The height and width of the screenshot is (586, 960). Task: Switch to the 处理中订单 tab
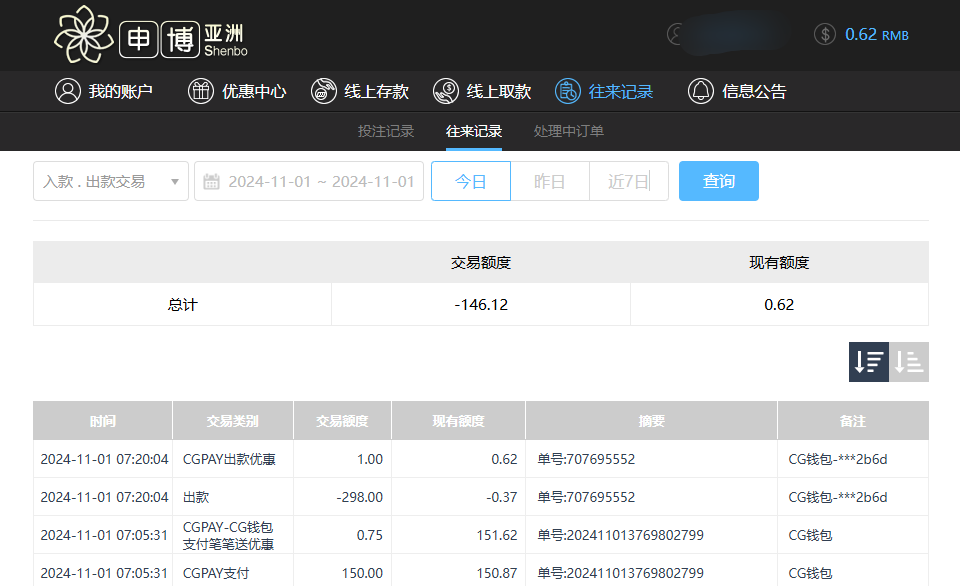point(571,130)
